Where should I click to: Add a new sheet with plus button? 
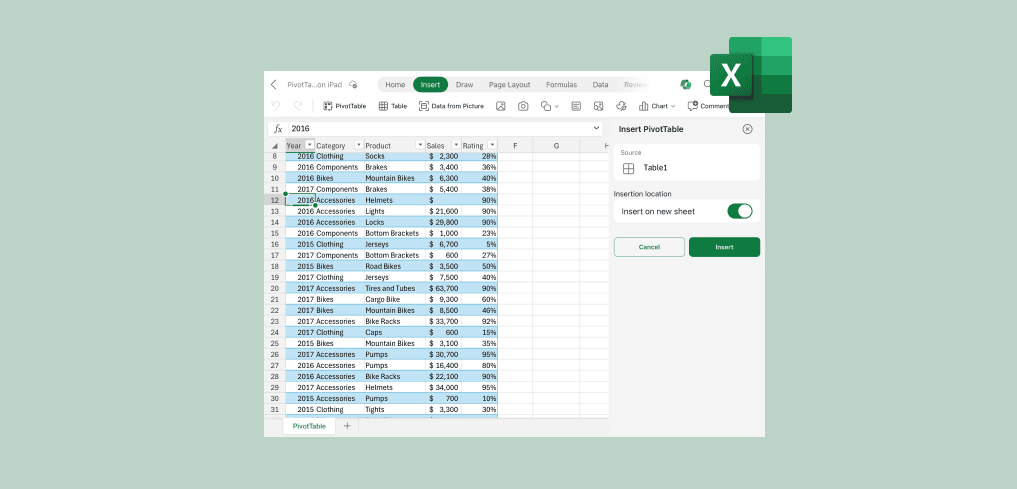point(347,426)
